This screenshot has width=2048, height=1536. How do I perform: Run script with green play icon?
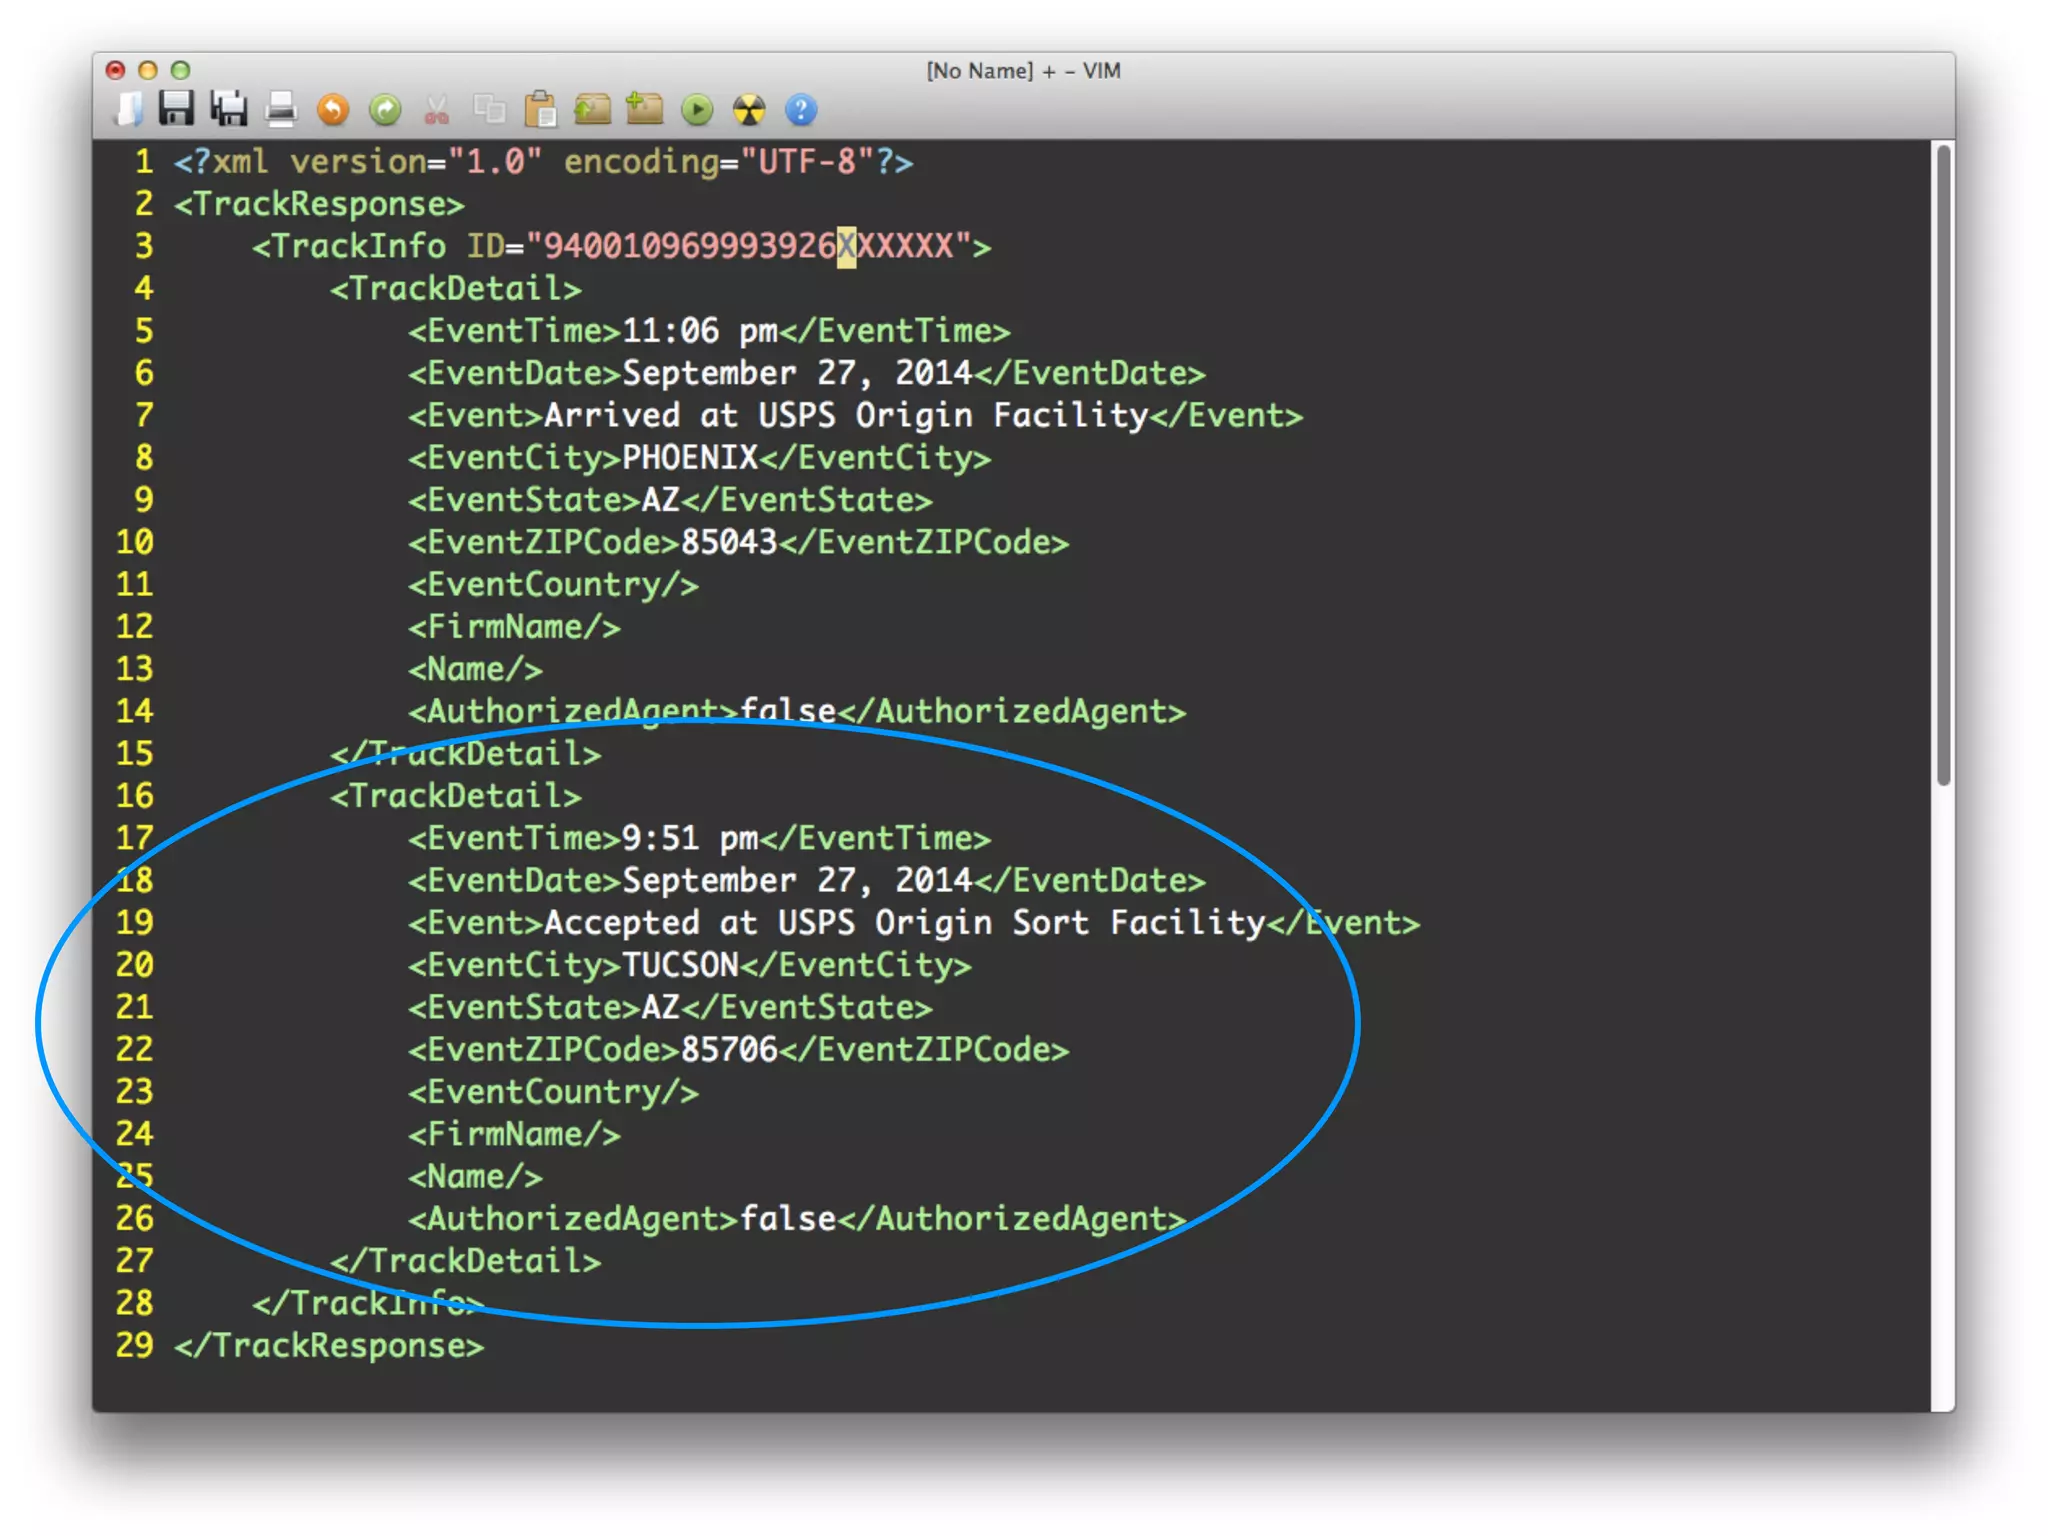pos(697,109)
